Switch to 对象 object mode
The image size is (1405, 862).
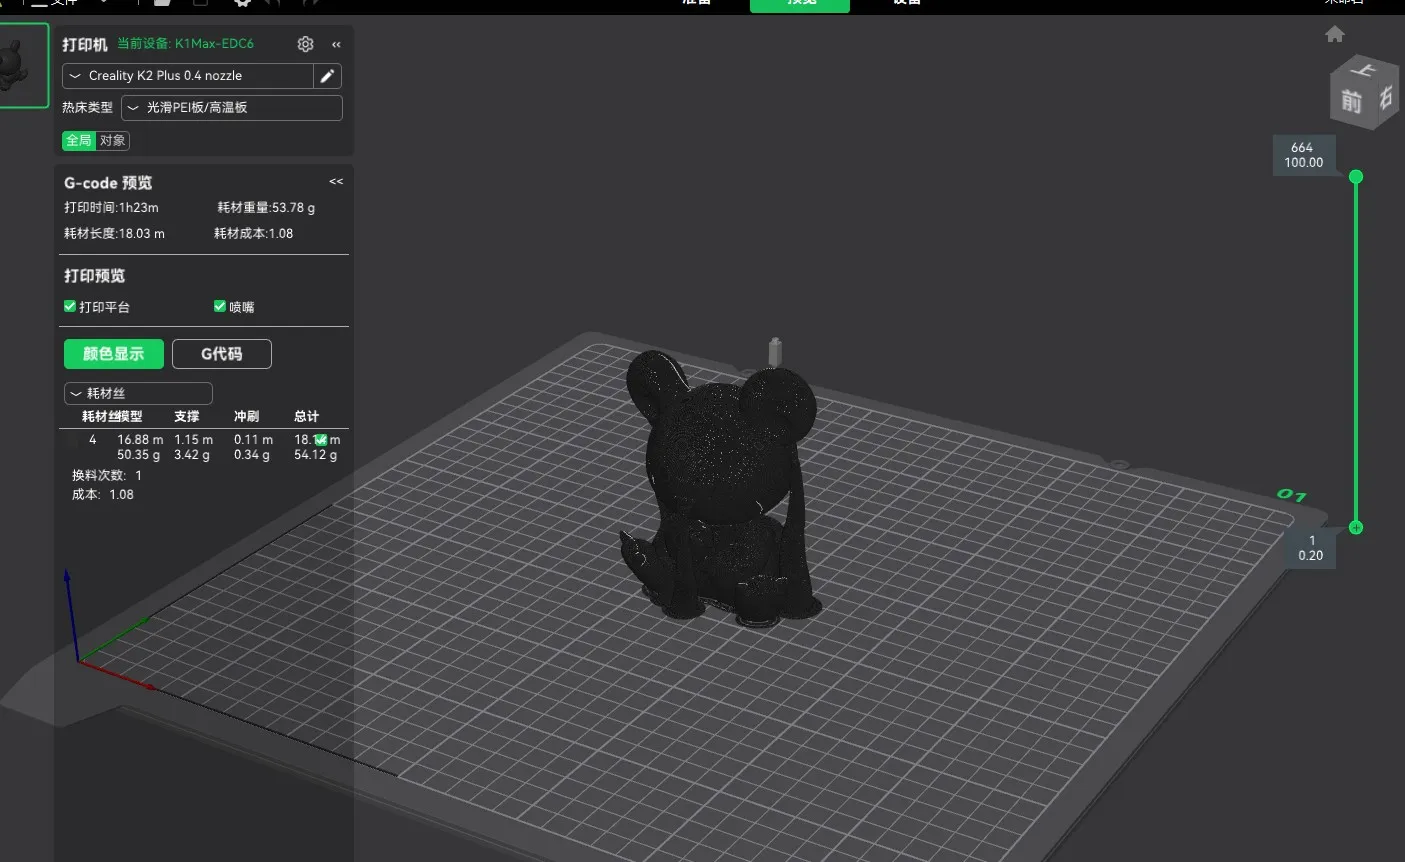coord(113,141)
